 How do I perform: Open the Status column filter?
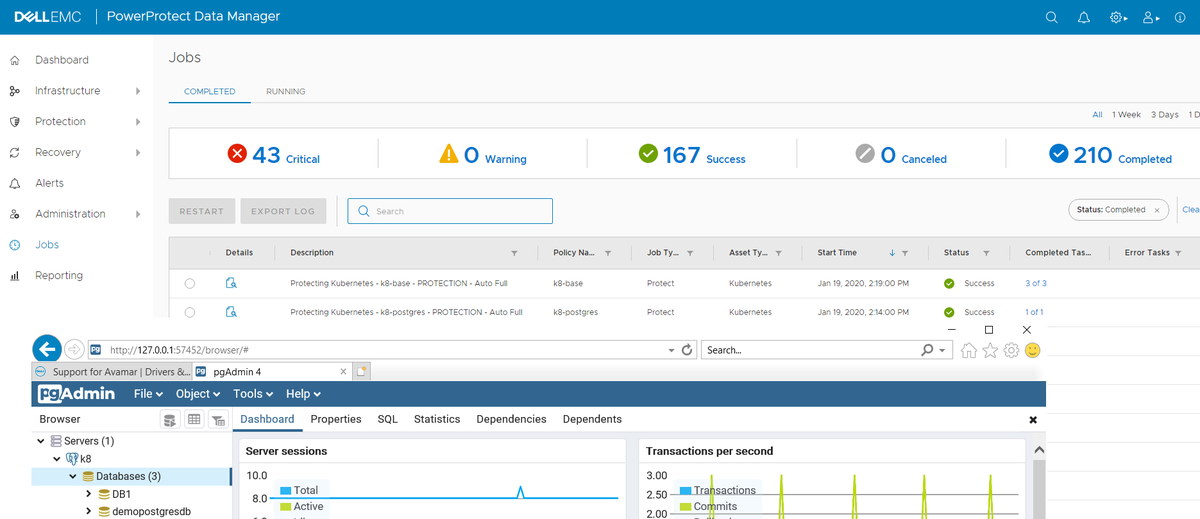tap(985, 253)
